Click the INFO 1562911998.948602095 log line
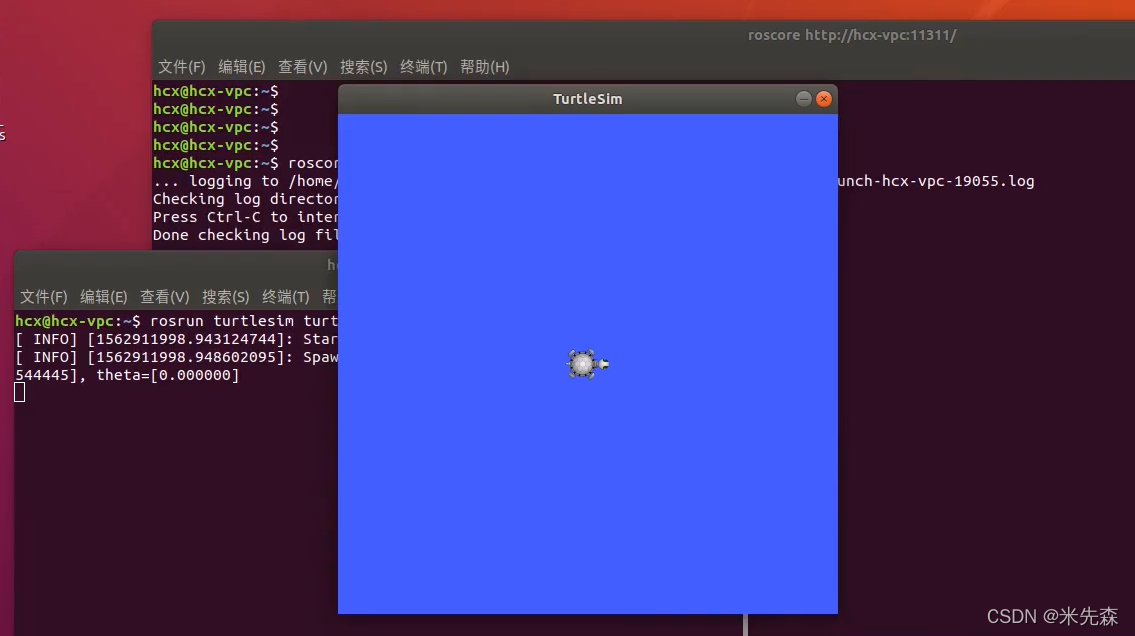The height and width of the screenshot is (636, 1135). pyautogui.click(x=176, y=357)
